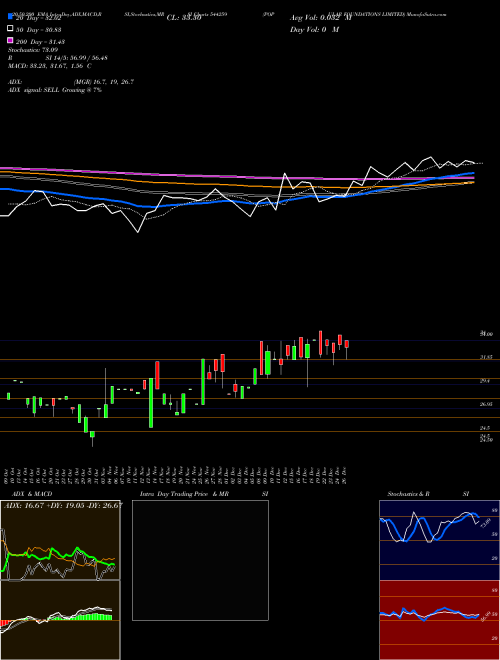Click the last red candlestick on 26 Dec
Viewport: 500px width, 660px height.
[x=346, y=344]
